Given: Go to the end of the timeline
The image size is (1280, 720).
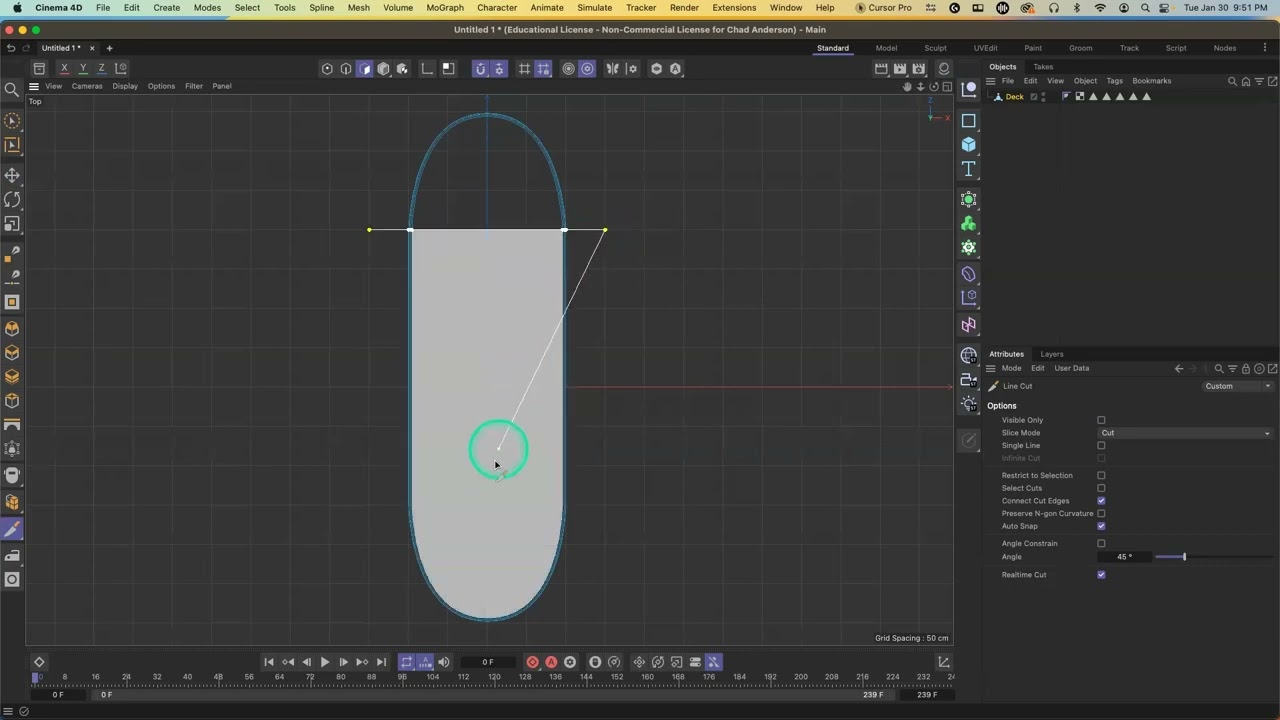Looking at the screenshot, I should (381, 662).
